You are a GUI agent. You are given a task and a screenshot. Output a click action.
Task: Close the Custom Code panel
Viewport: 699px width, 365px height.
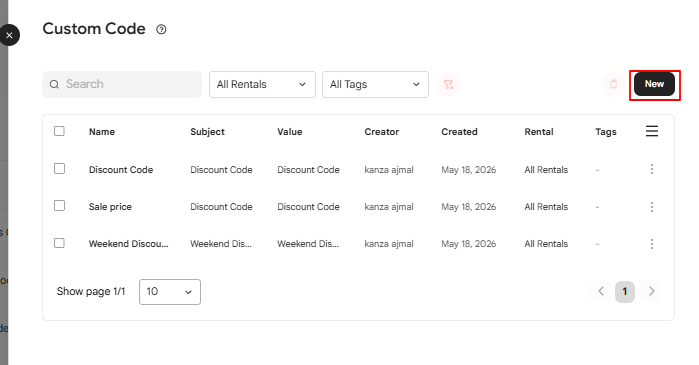9,35
